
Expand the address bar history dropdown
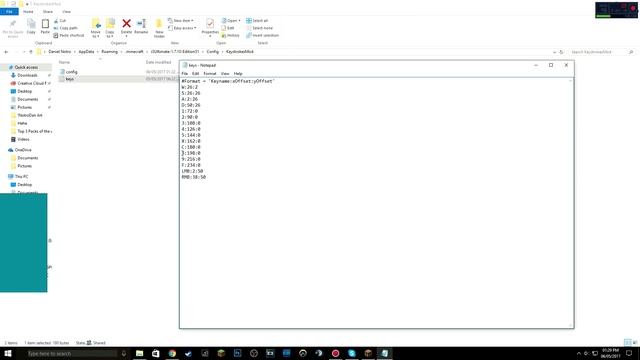pyautogui.click(x=554, y=52)
